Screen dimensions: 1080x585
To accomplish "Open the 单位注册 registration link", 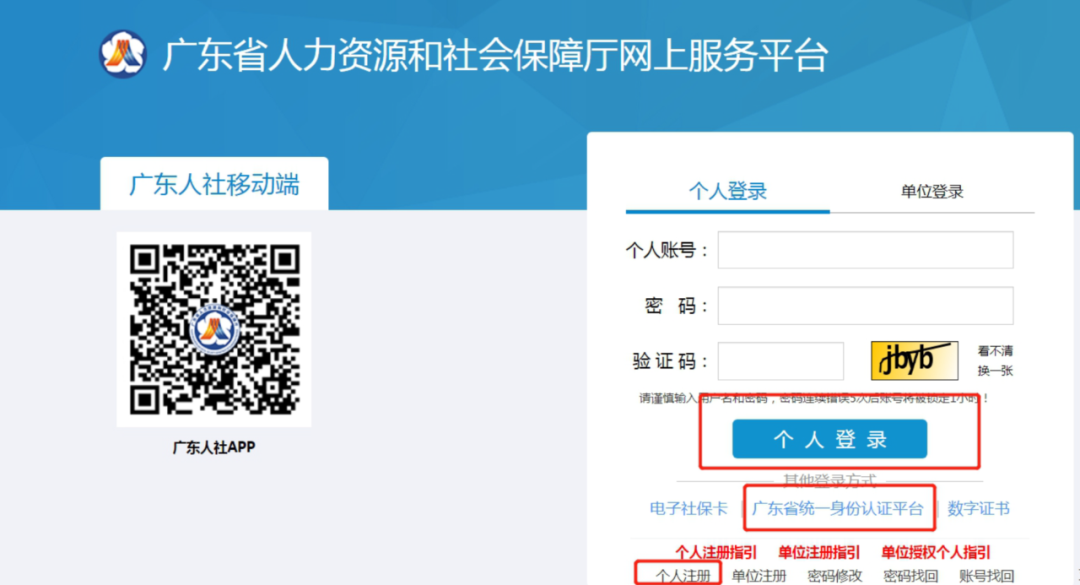I will point(756,575).
